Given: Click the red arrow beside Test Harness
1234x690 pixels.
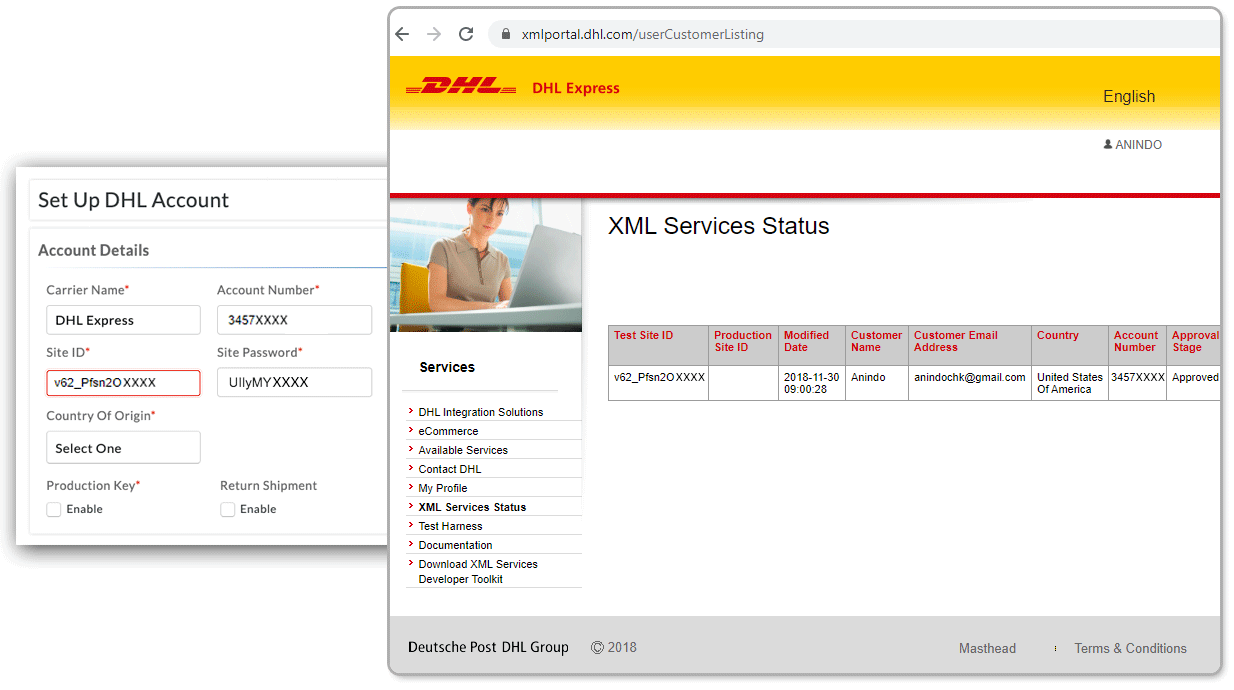Looking at the screenshot, I should point(411,525).
